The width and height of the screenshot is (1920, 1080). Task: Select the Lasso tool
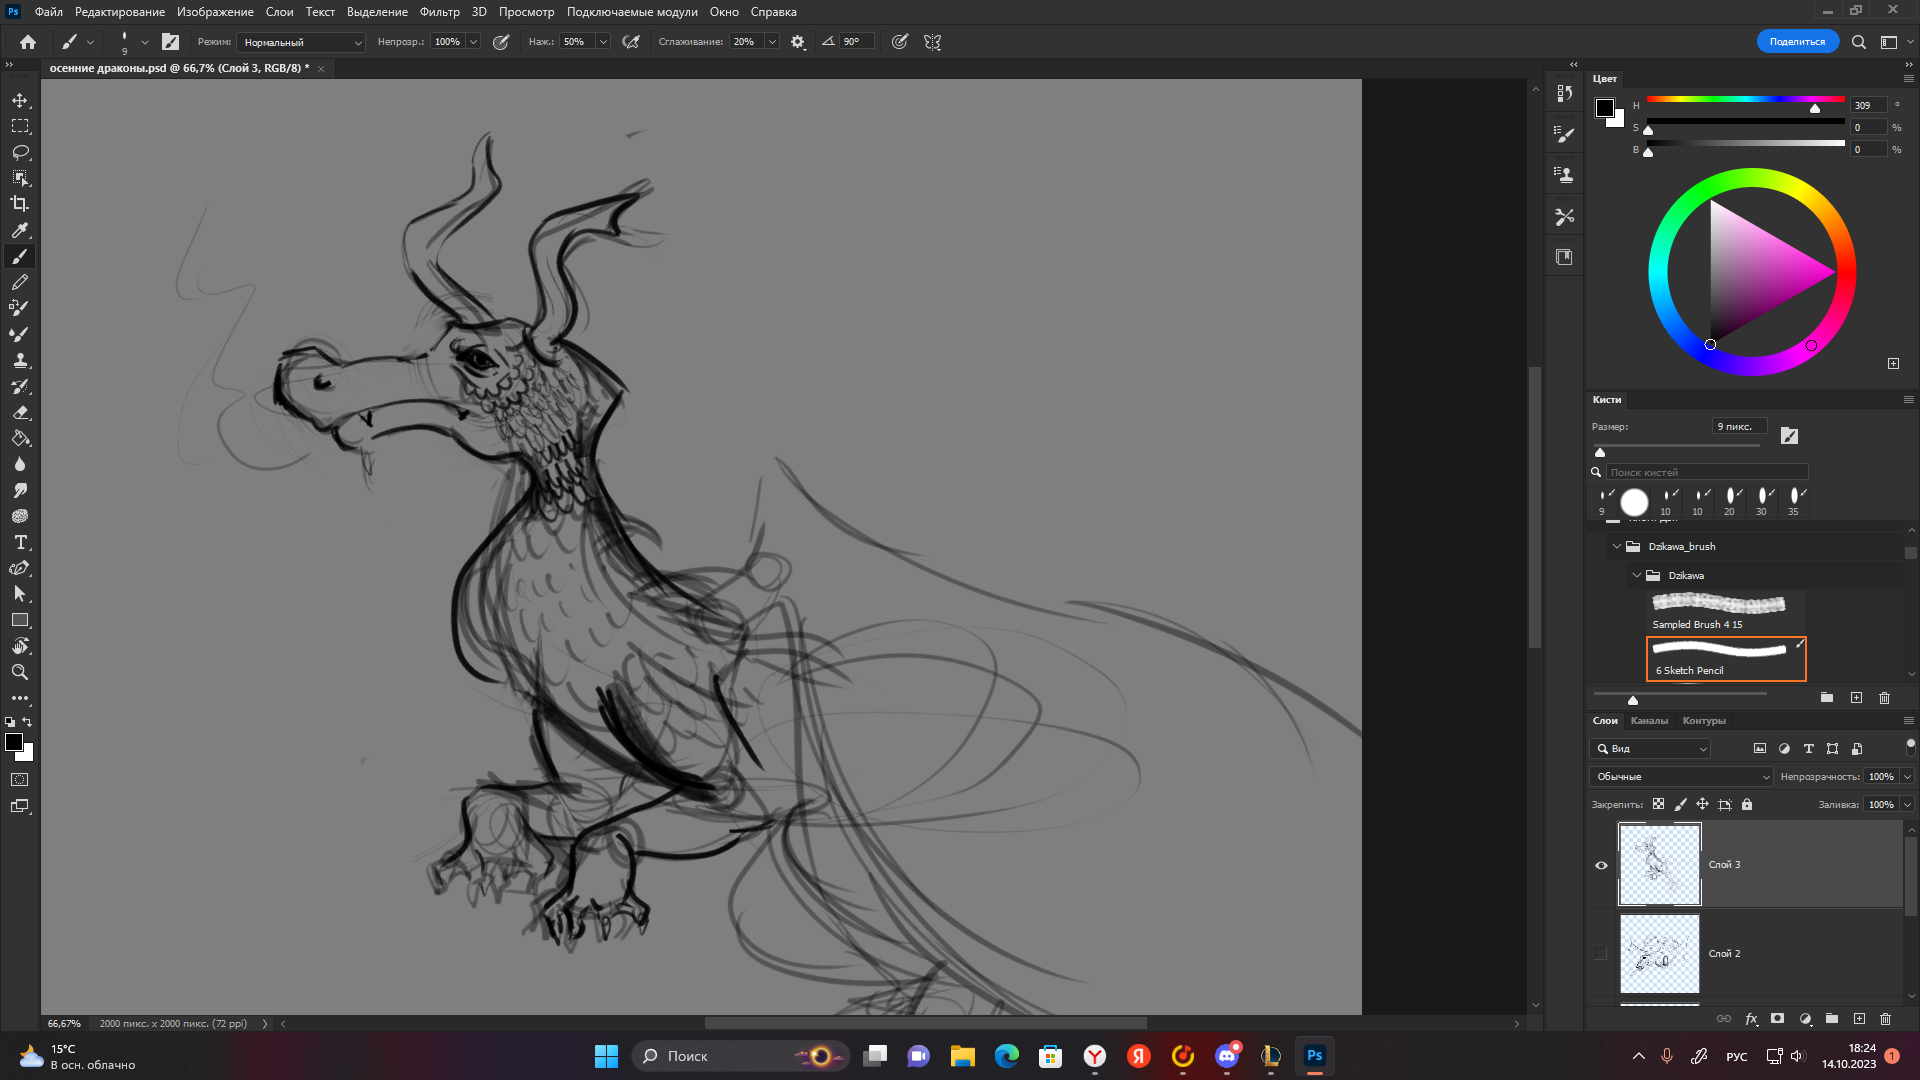pos(20,152)
